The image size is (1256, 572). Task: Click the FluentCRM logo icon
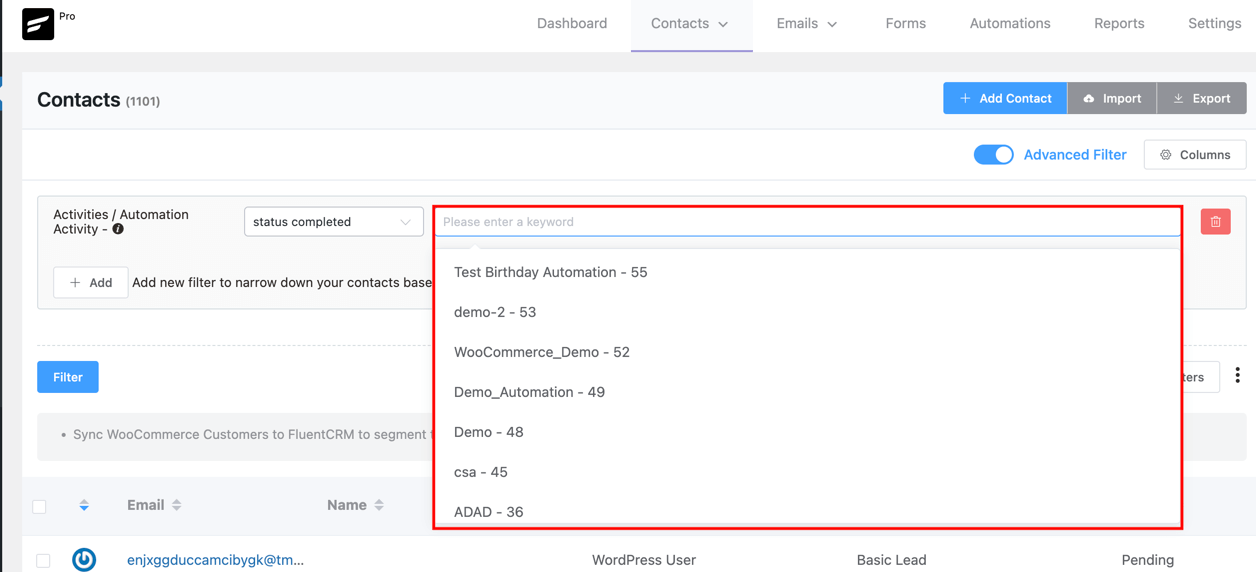pyautogui.click(x=38, y=24)
